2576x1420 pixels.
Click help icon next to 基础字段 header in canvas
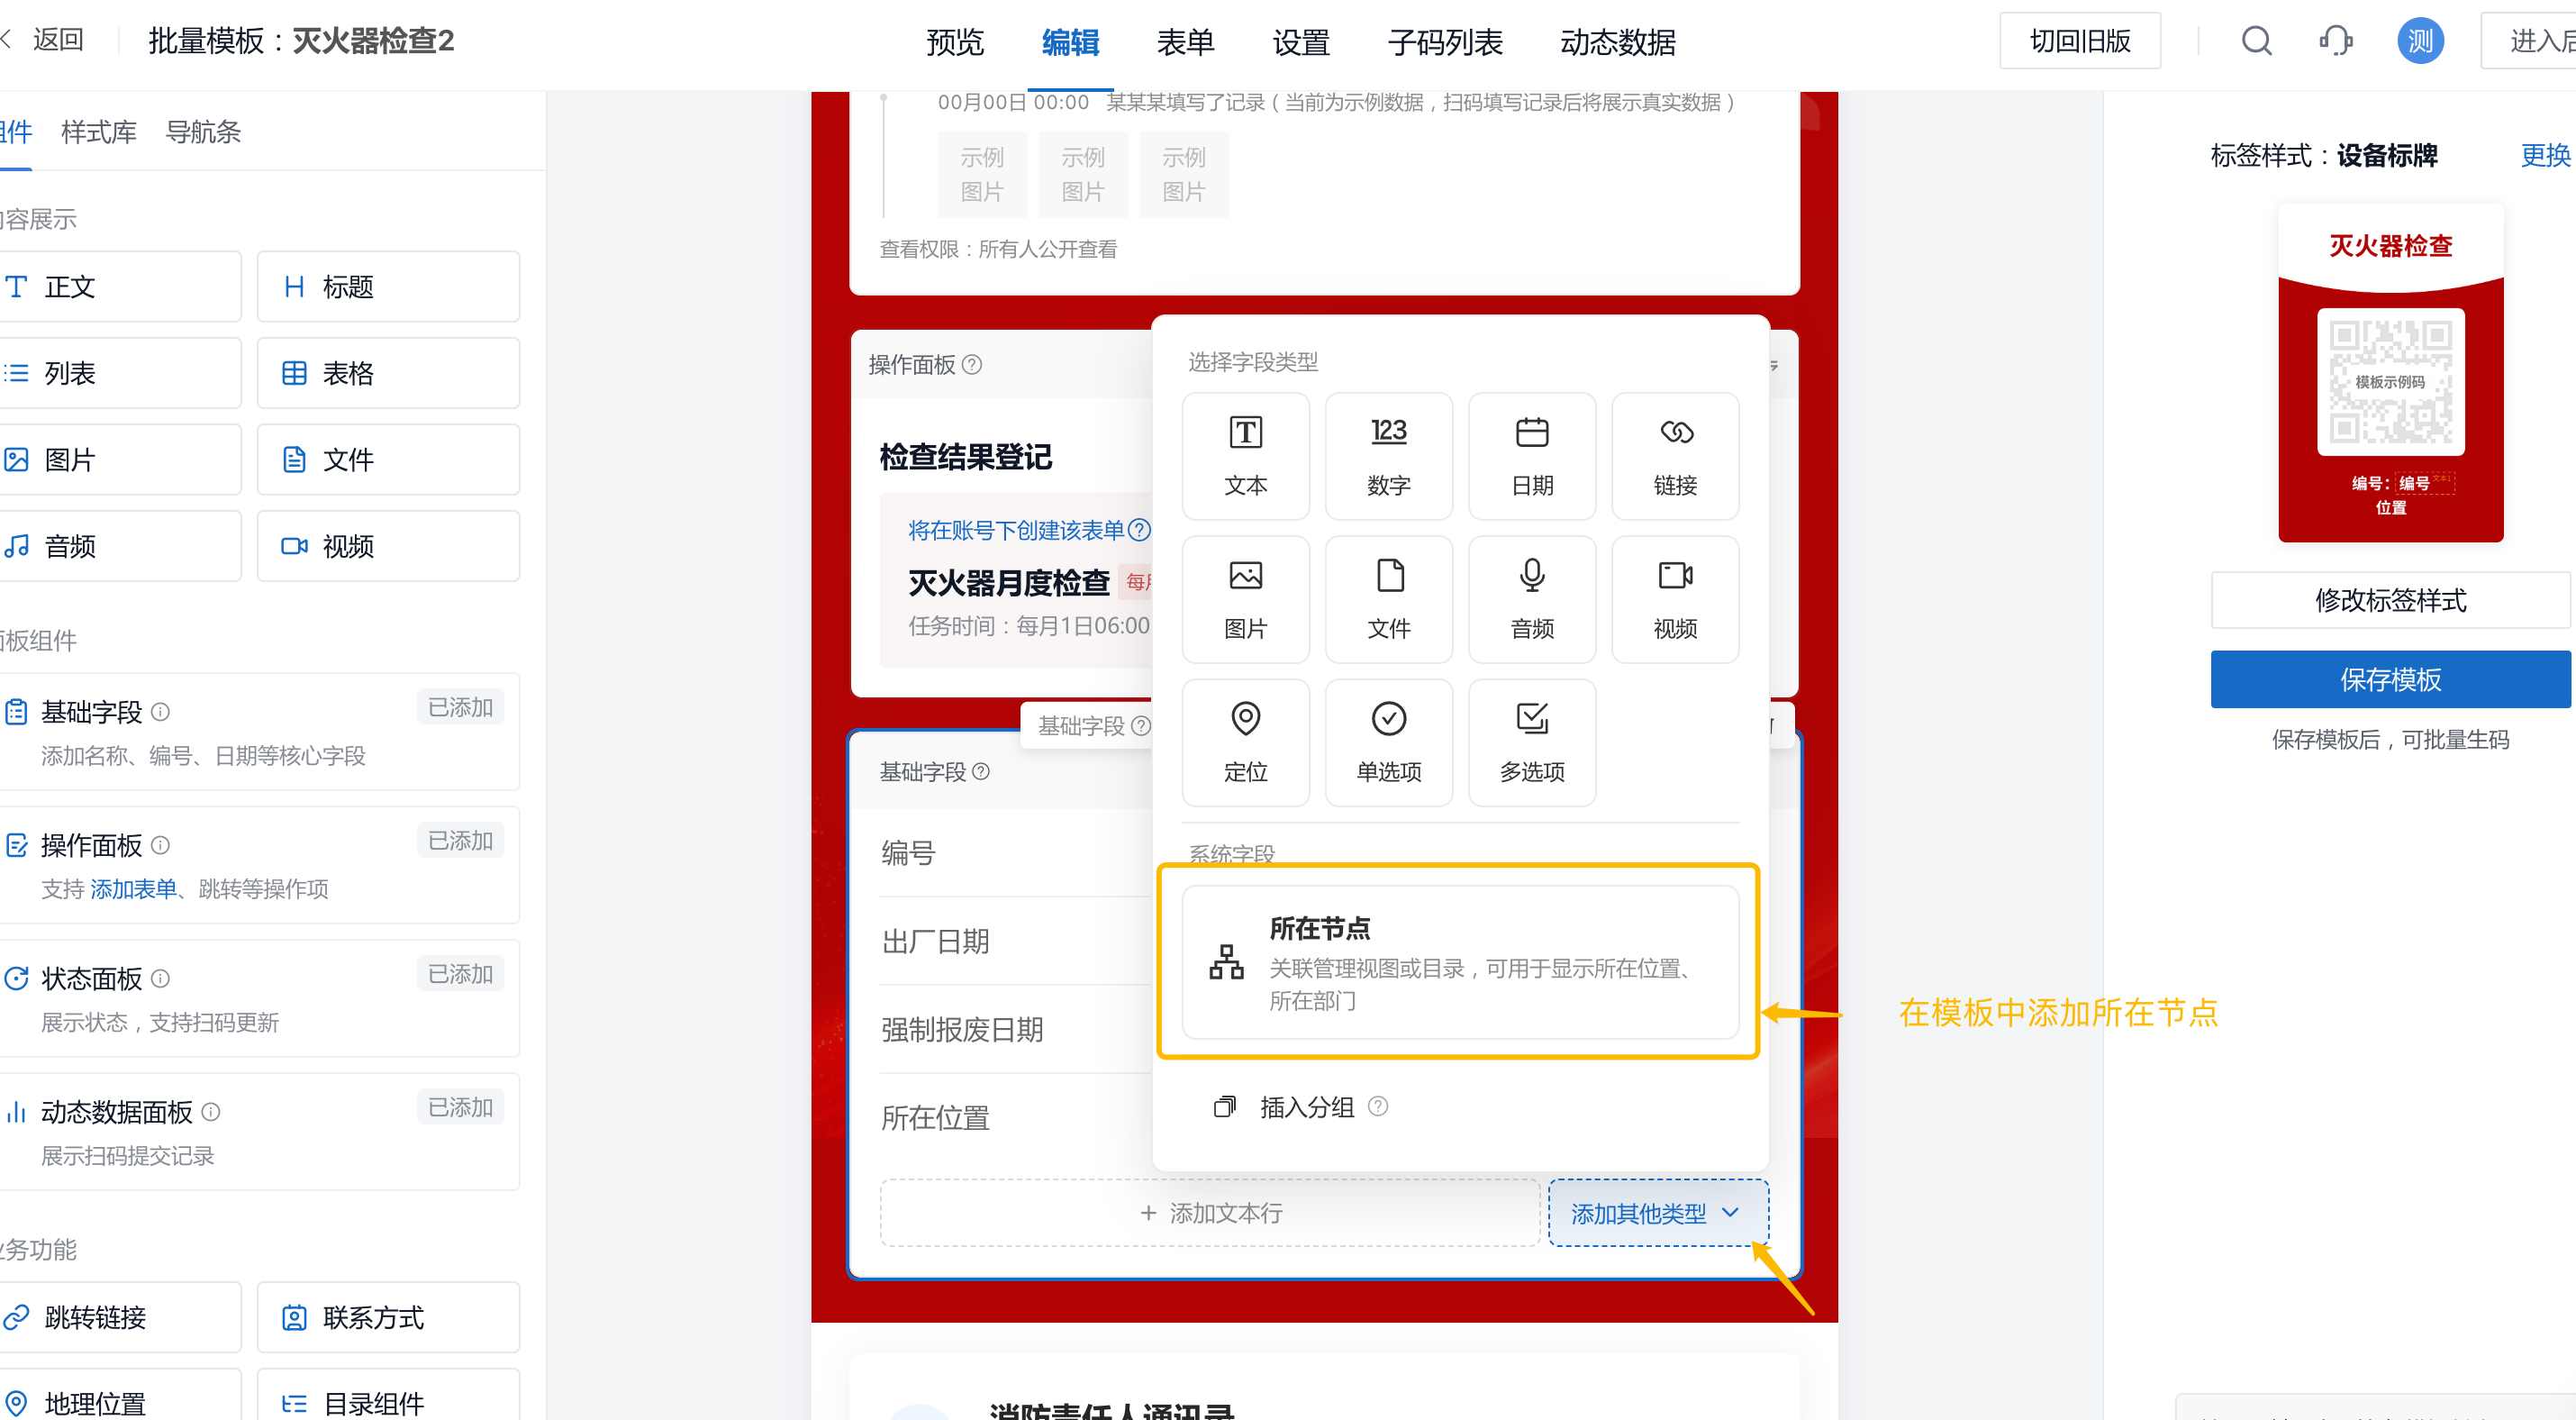tap(981, 772)
